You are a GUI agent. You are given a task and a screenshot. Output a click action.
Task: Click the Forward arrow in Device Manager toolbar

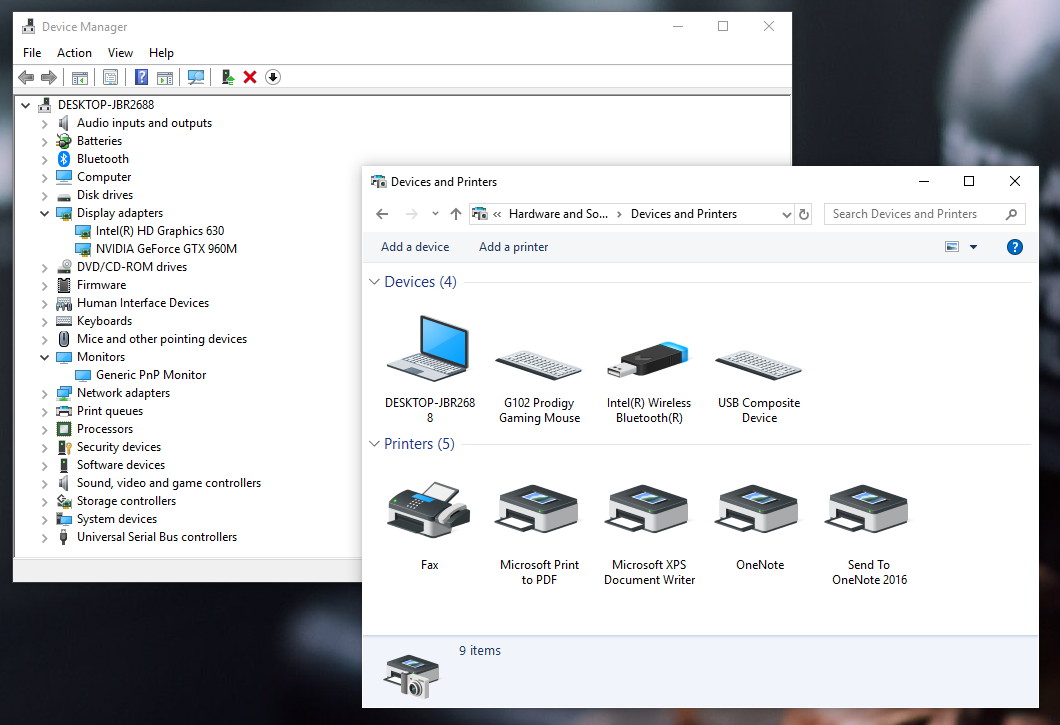49,77
